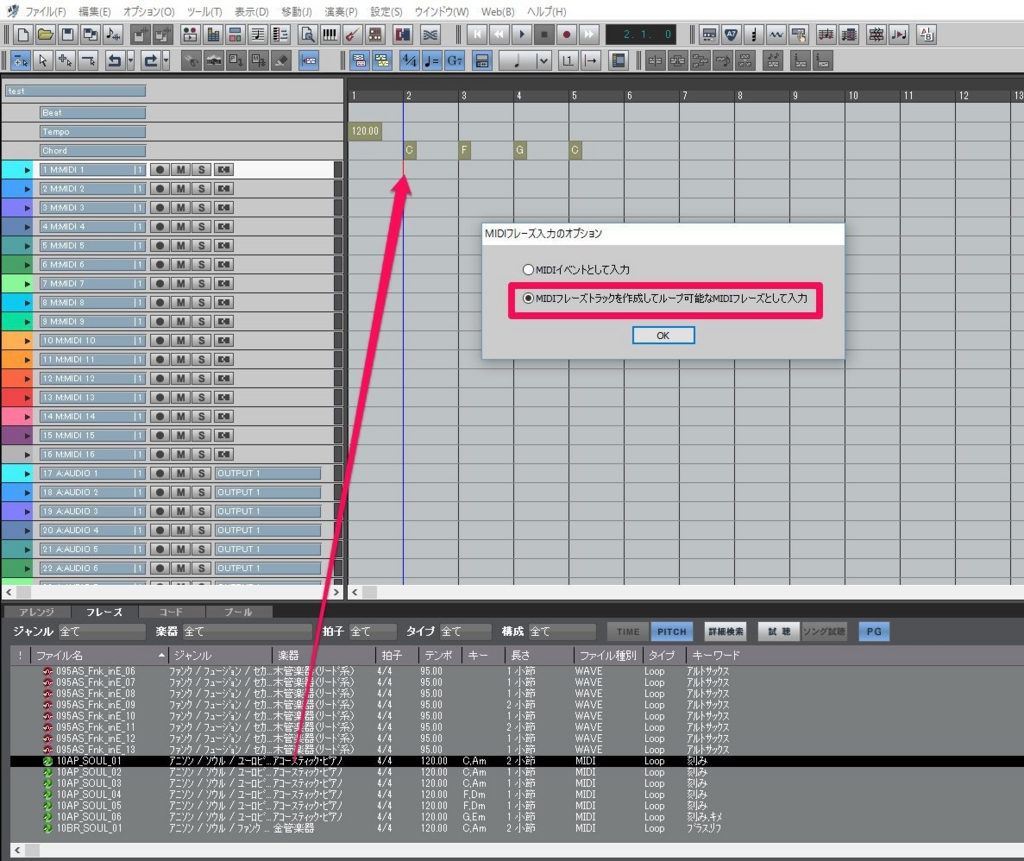Open a file with folder icon
1024x861 pixels.
coord(45,35)
